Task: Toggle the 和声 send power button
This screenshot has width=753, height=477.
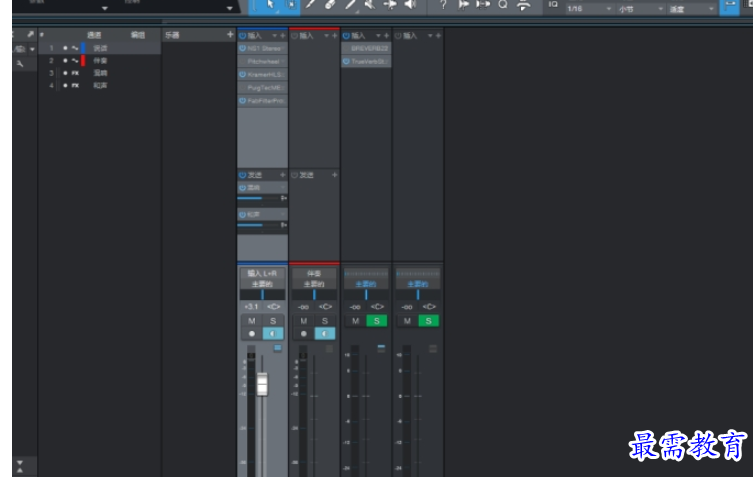Action: click(x=243, y=215)
